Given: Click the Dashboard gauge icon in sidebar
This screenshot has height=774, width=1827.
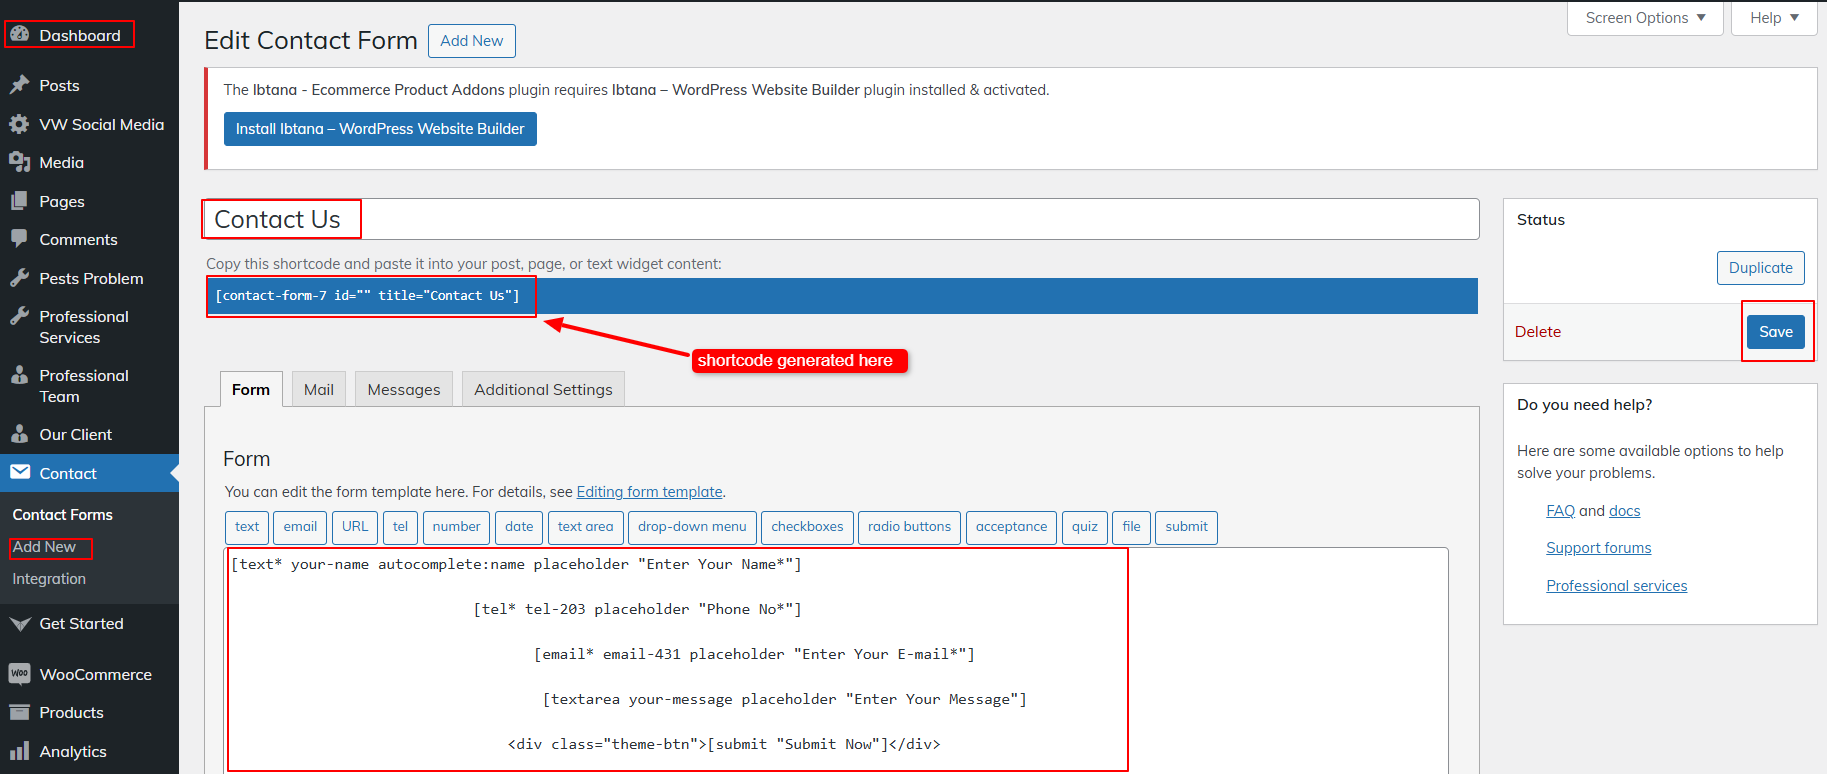Looking at the screenshot, I should (x=19, y=34).
